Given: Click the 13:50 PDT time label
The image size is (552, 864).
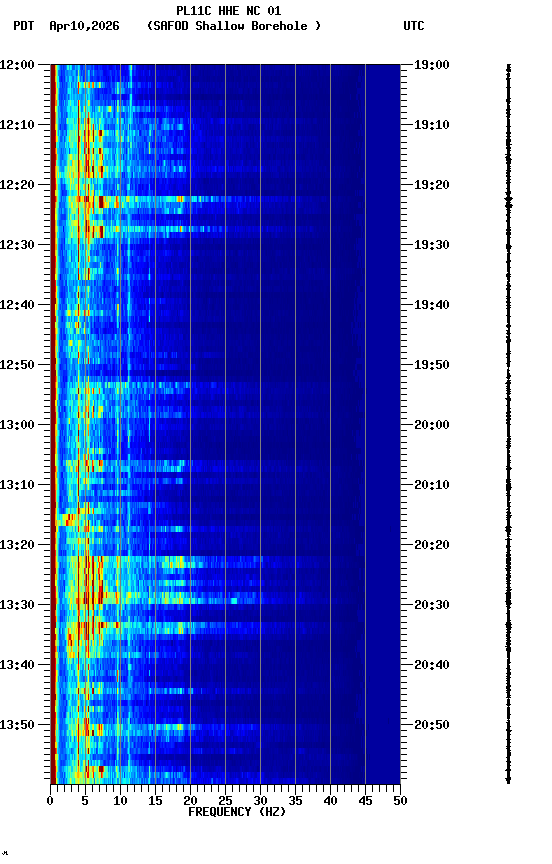Looking at the screenshot, I should click(17, 725).
